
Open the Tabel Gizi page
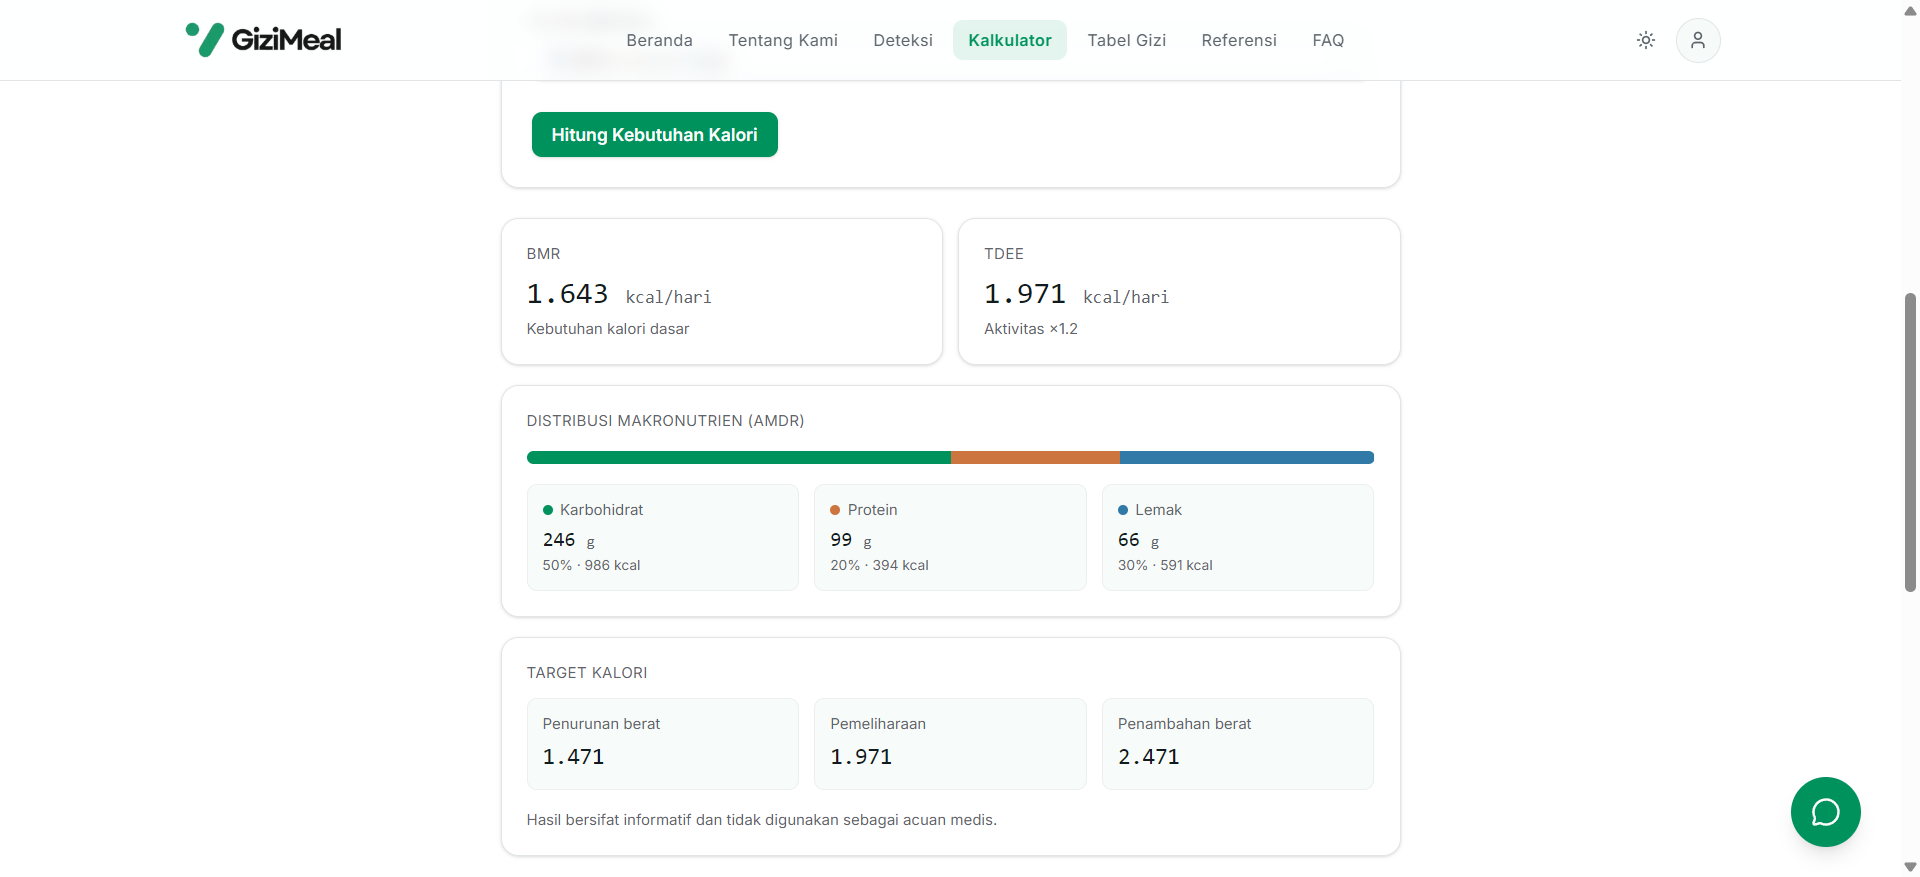[1127, 40]
